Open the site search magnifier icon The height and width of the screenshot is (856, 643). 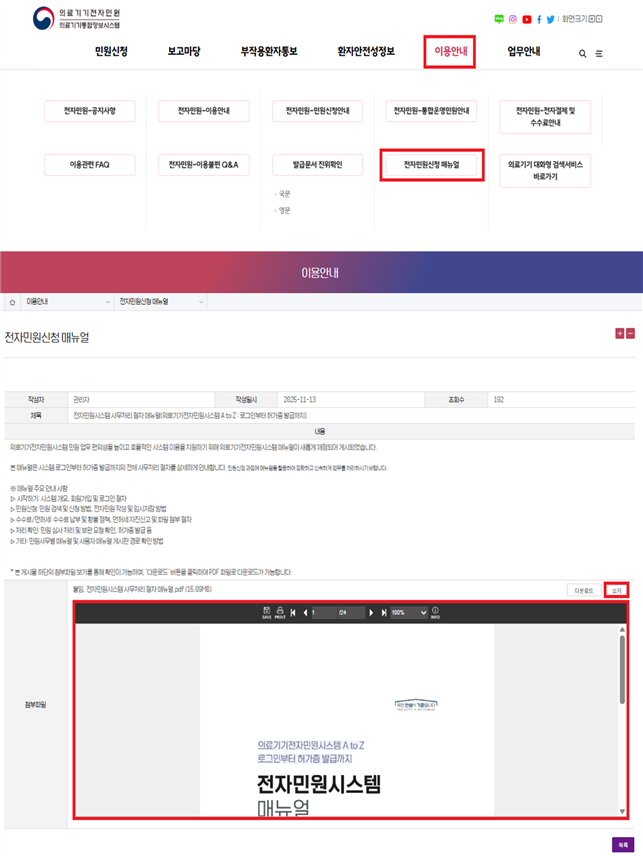[x=583, y=54]
